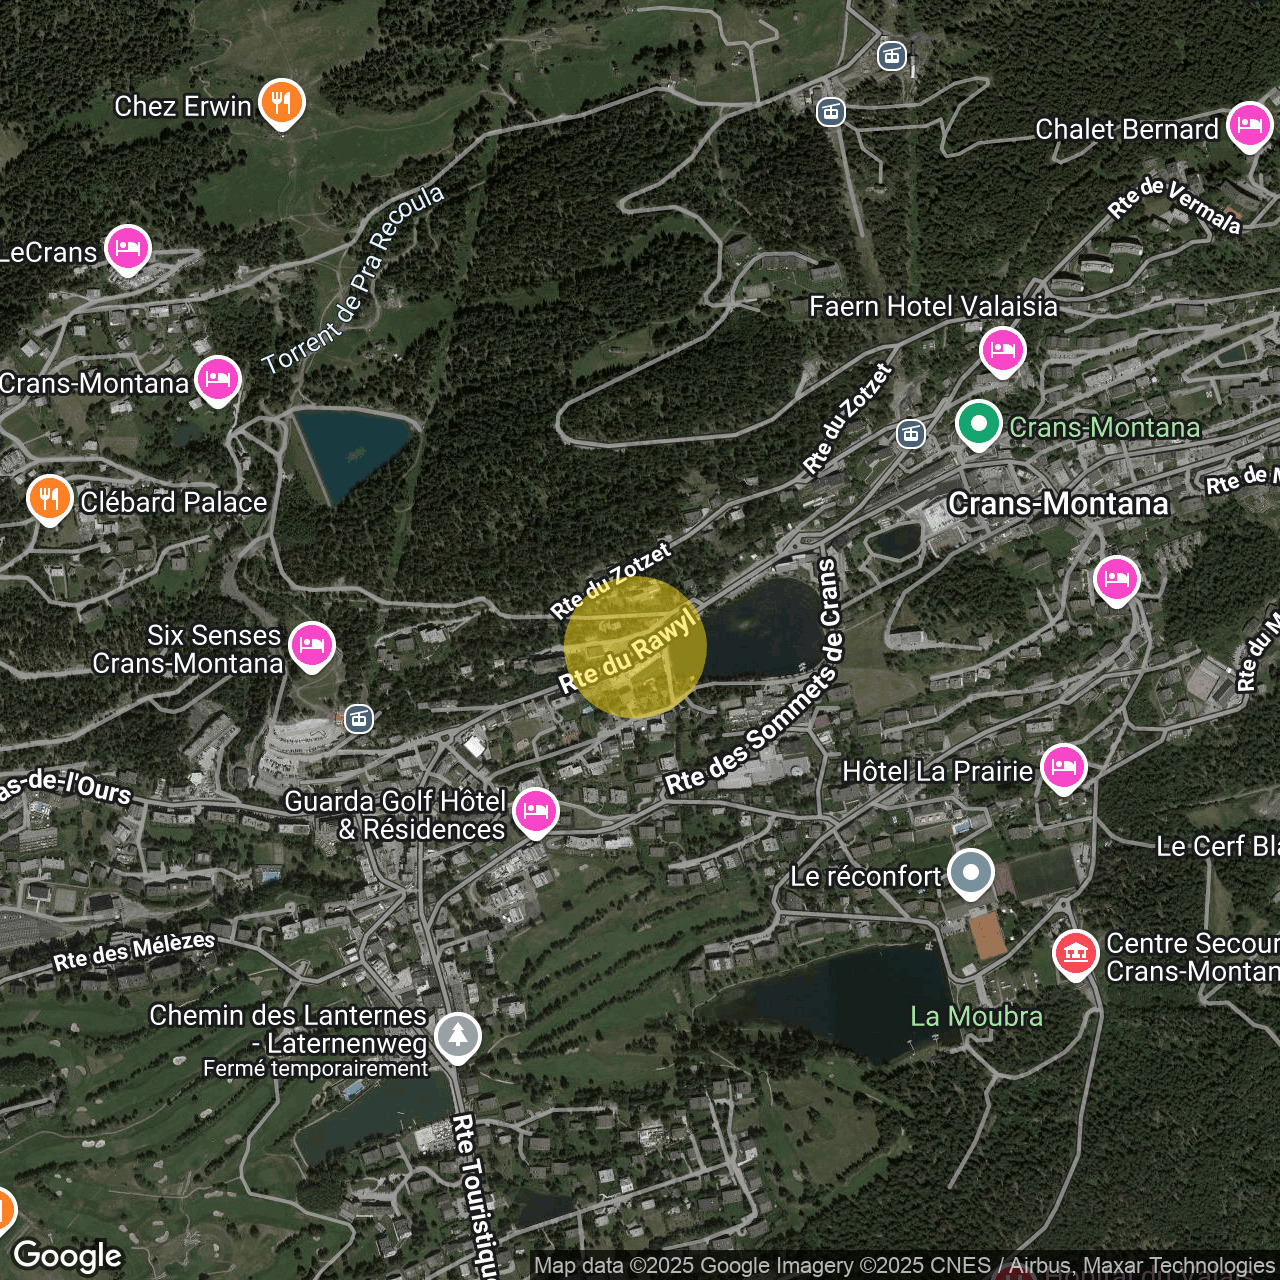The image size is (1280, 1280).
Task: Click the northernmost gondola station icon
Action: pyautogui.click(x=892, y=56)
